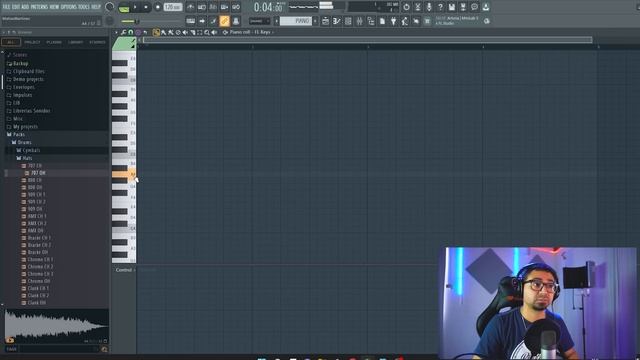Toggle the highlighted orange multilink controllers icon

pos(224,21)
